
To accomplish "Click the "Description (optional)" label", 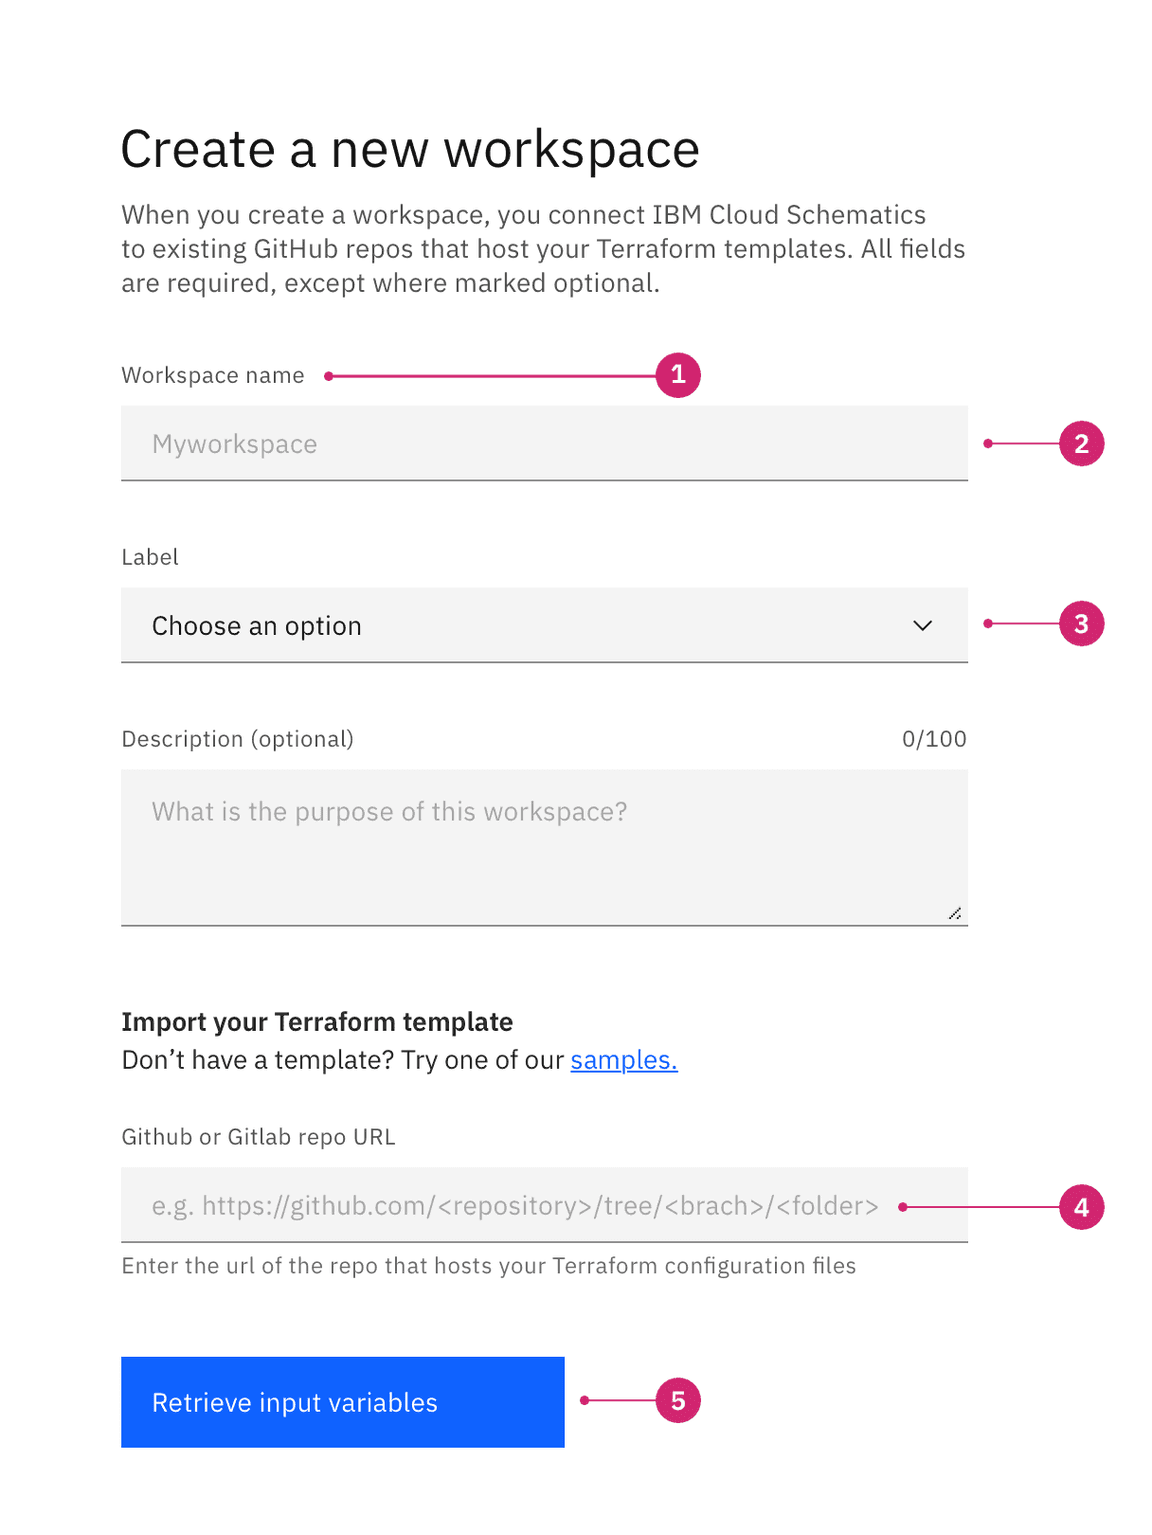I will (x=237, y=739).
